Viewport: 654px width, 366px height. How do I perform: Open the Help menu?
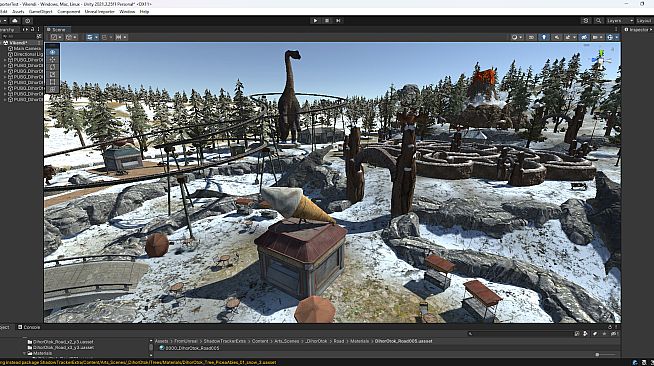click(144, 12)
